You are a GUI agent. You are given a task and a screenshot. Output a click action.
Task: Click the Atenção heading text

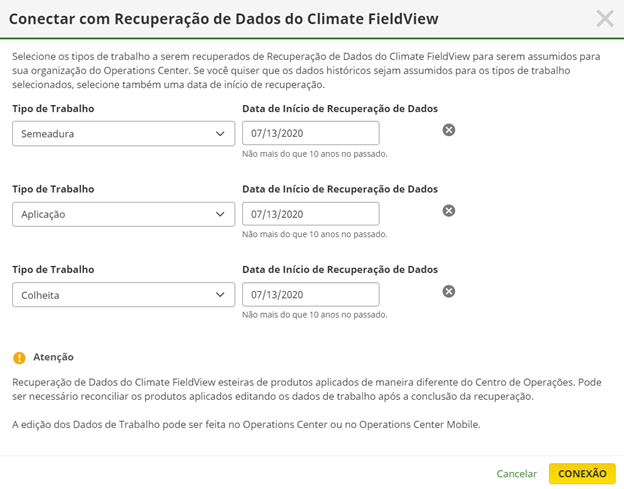[53, 357]
